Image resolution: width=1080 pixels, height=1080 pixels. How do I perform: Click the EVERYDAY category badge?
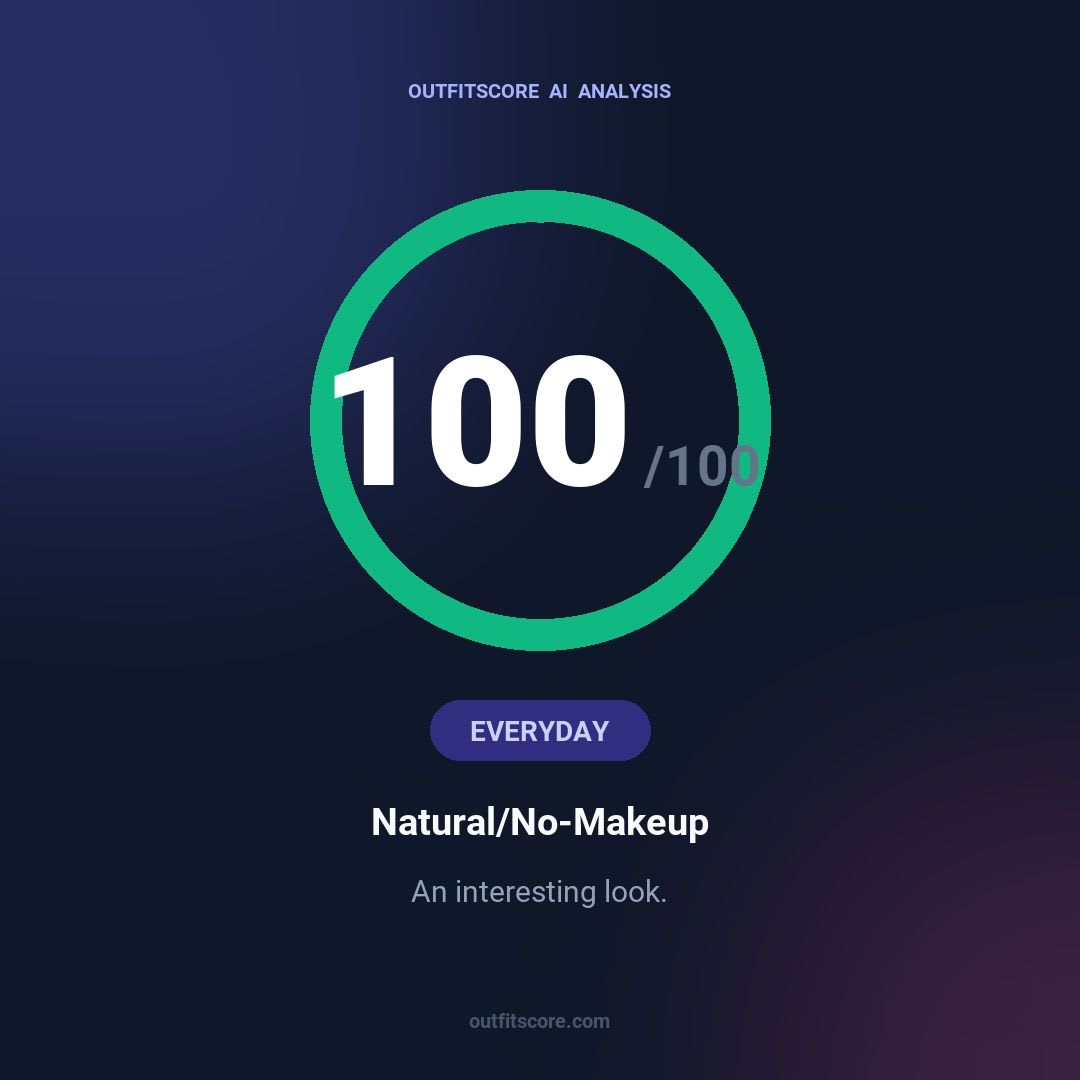point(540,730)
